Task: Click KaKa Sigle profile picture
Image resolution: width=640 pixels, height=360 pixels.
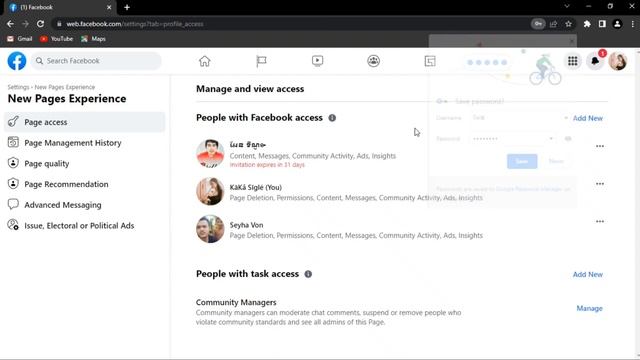Action: (210, 191)
